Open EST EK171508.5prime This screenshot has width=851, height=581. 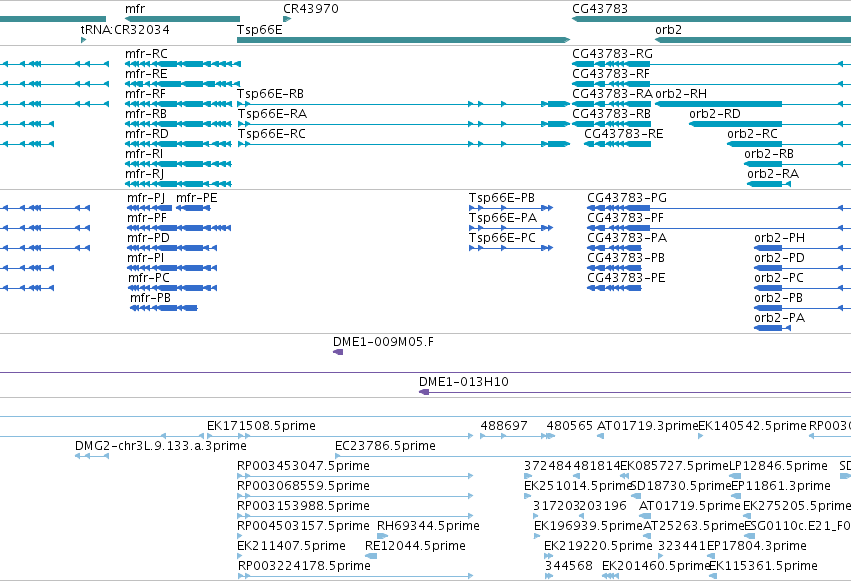261,426
